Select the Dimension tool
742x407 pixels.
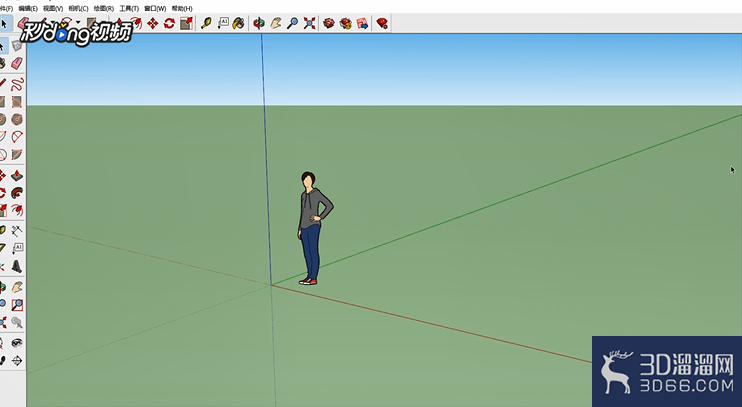tap(17, 231)
